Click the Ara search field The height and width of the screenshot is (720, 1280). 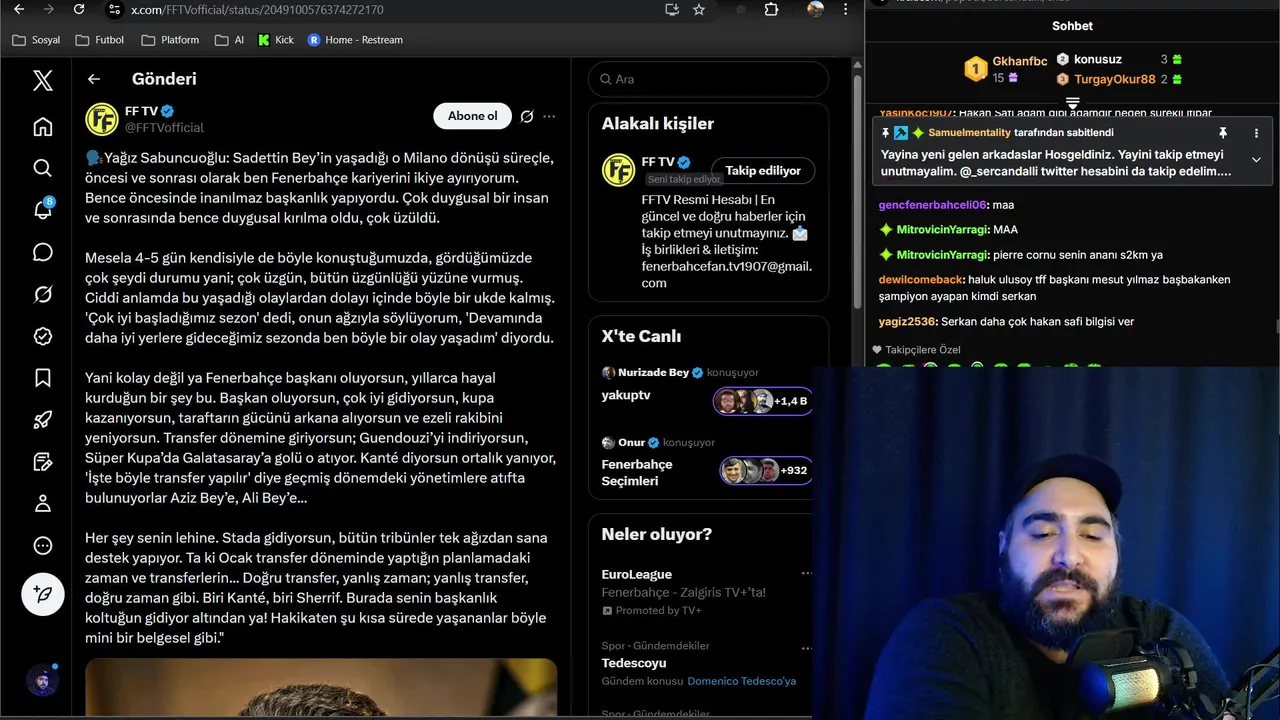coord(708,79)
